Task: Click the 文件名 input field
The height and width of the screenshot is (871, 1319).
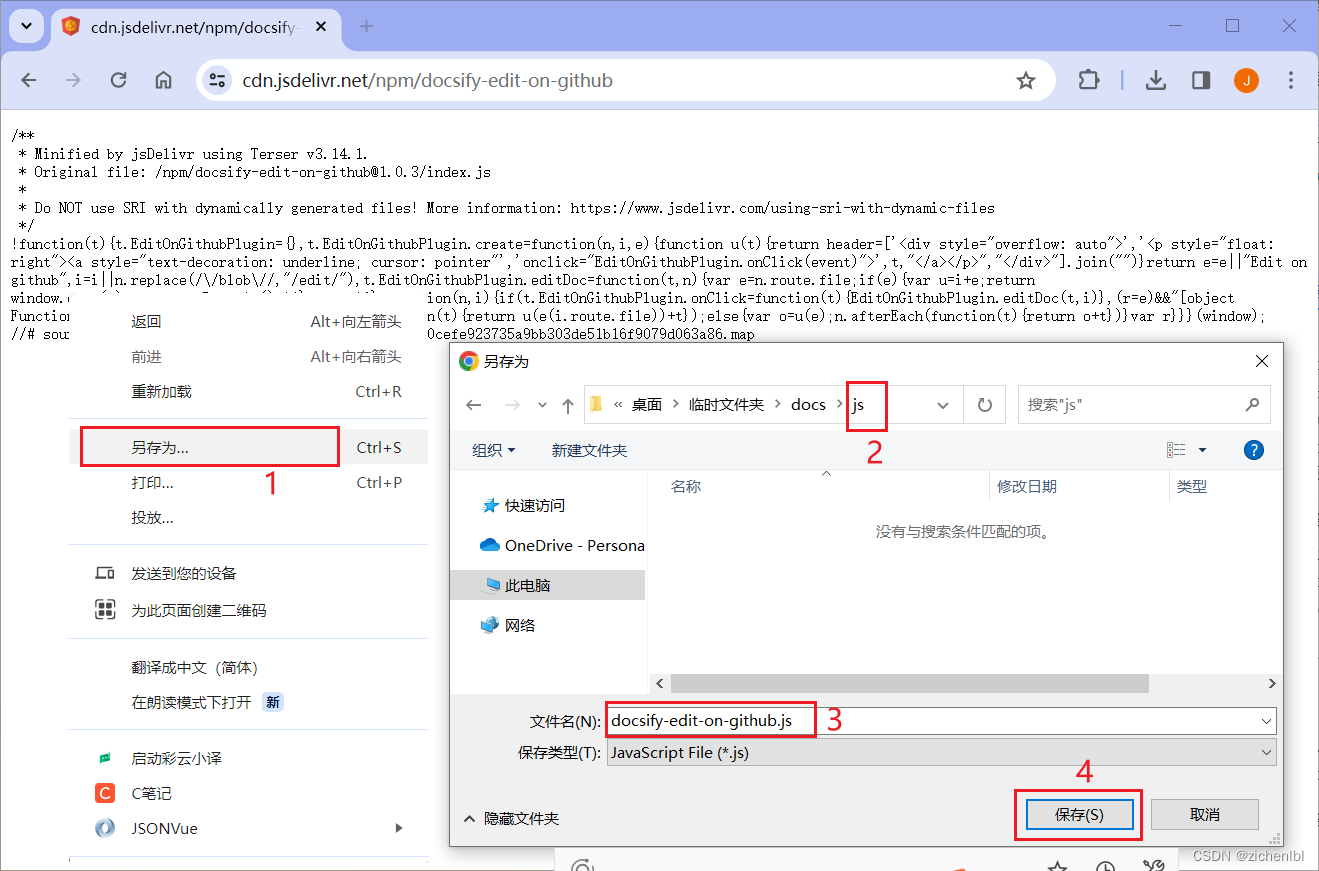Action: pos(941,720)
